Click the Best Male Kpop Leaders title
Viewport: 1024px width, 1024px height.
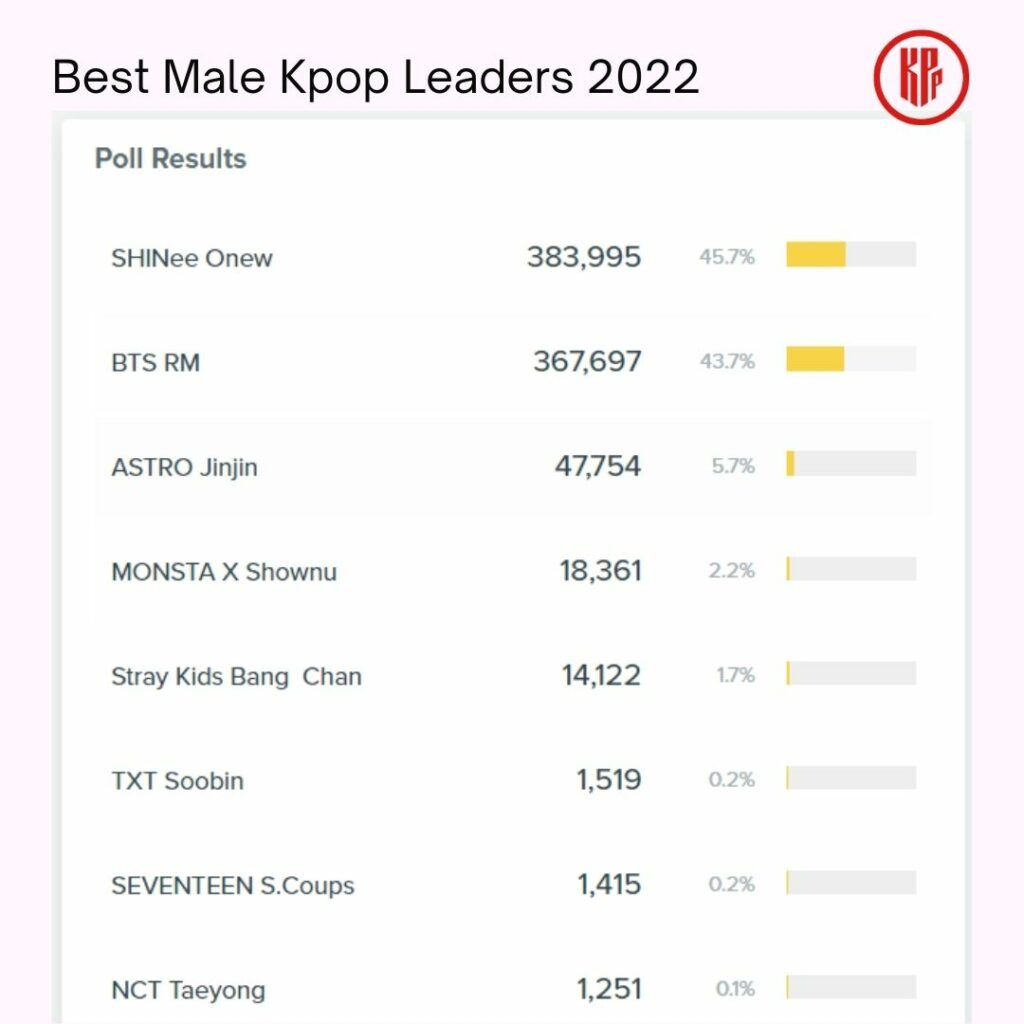click(376, 76)
